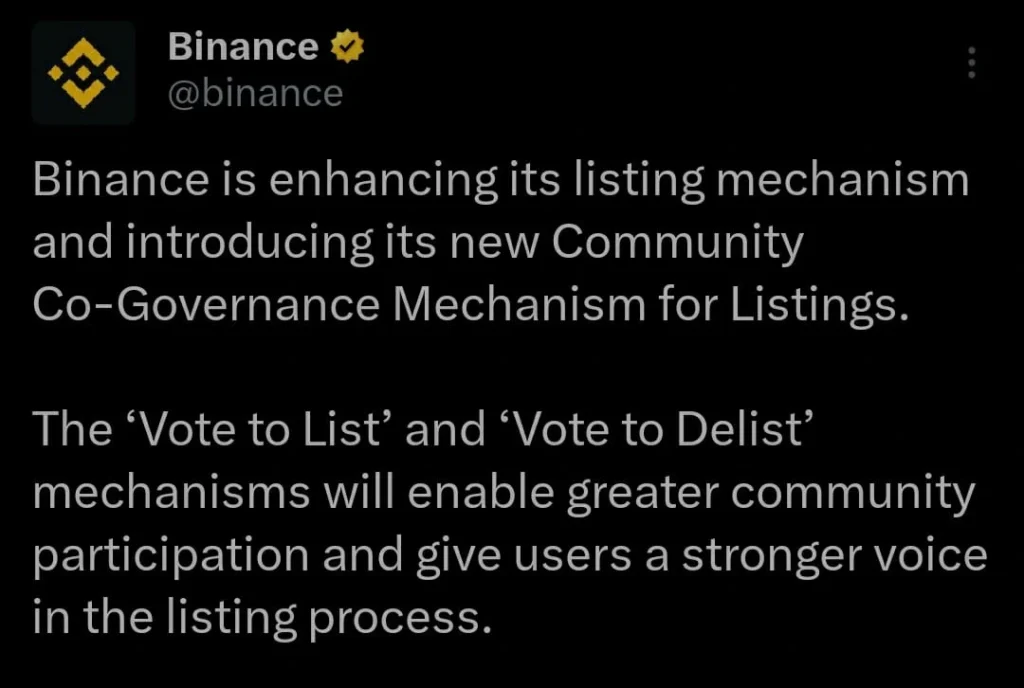
Task: Open the Binance profile avatar logo
Action: [x=83, y=72]
